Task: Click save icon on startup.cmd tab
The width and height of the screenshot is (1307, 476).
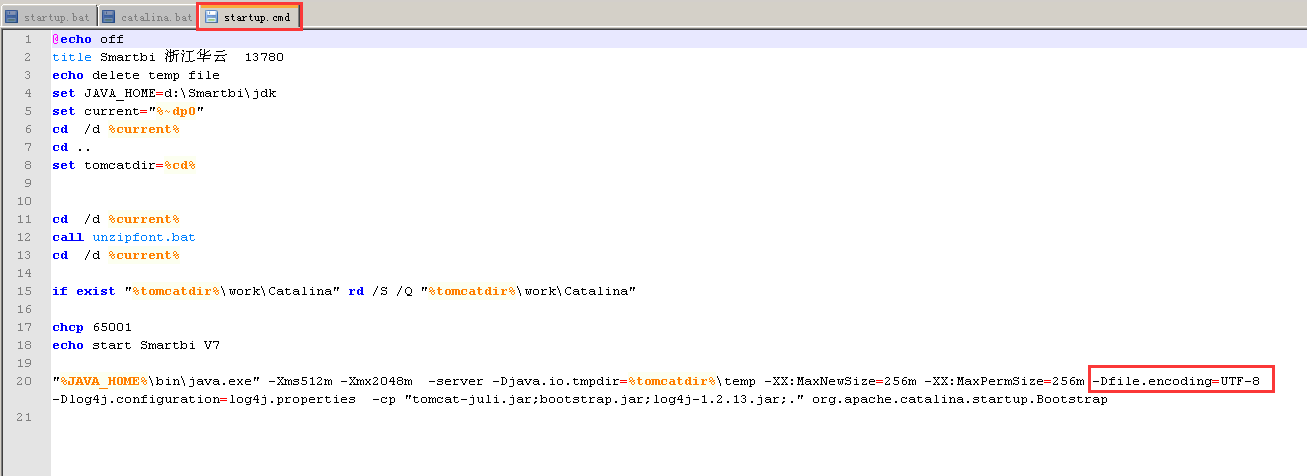Action: click(x=211, y=17)
